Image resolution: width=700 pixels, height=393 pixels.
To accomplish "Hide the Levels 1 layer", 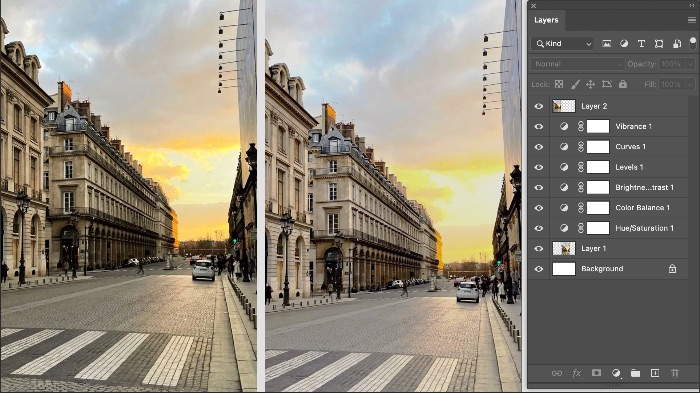I will pyautogui.click(x=539, y=167).
